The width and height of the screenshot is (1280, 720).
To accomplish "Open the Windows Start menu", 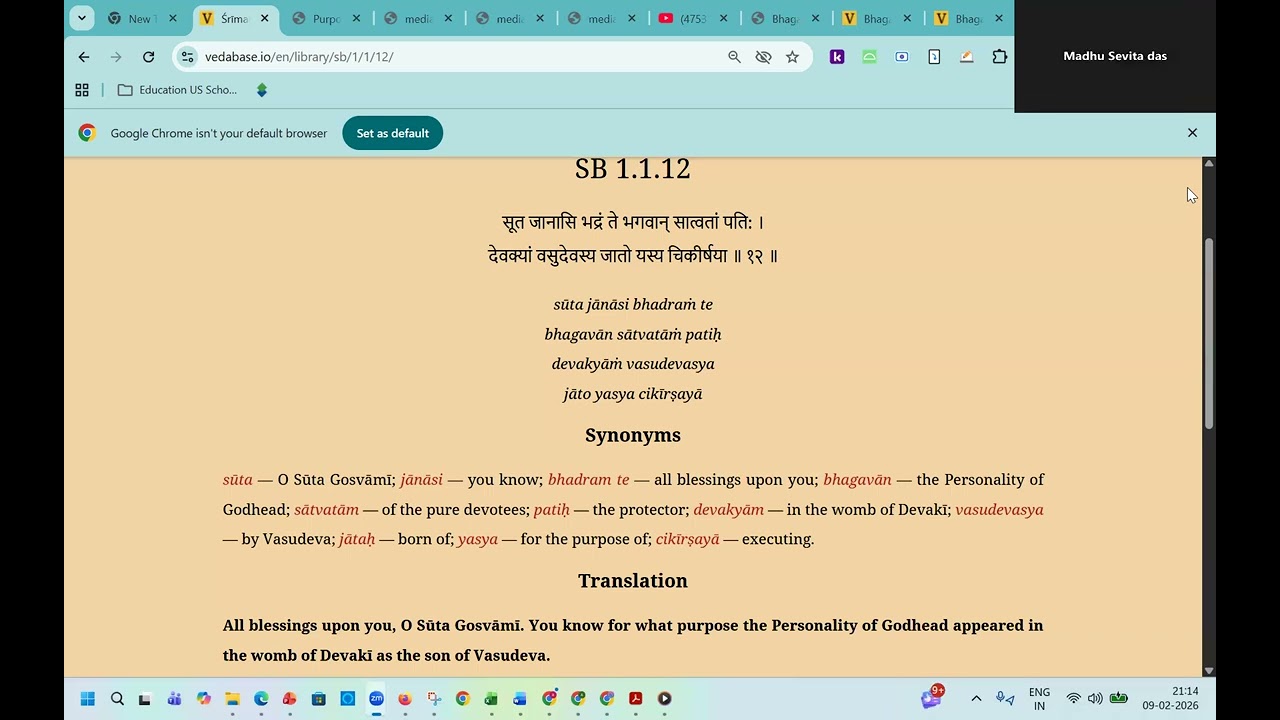I will pyautogui.click(x=87, y=699).
